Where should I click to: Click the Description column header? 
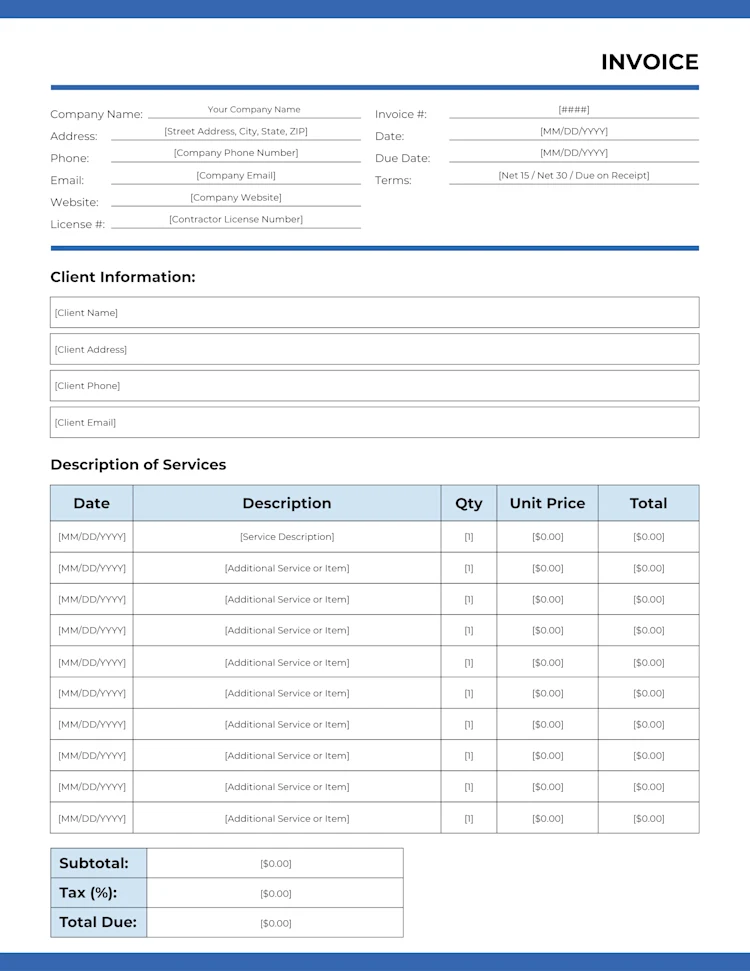pyautogui.click(x=287, y=503)
